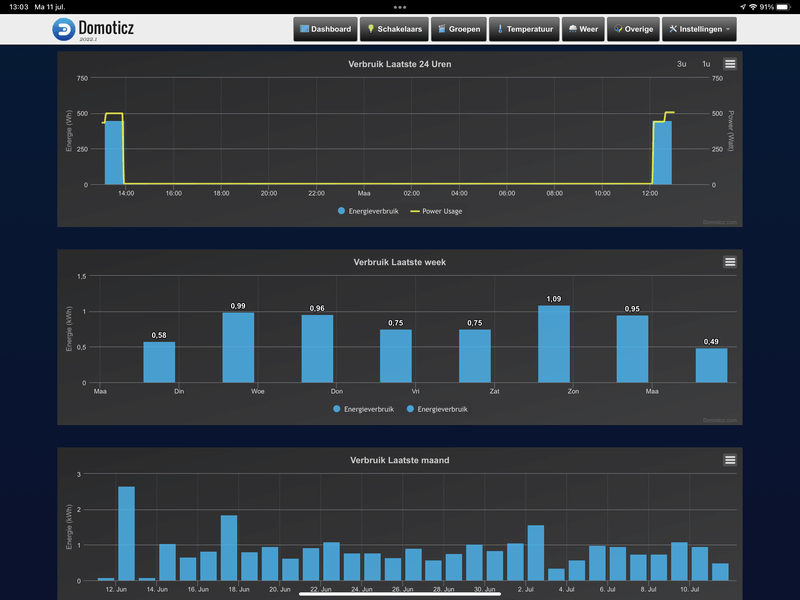Toggle Power Usage series in legend
Screen dimensions: 800x600
pos(437,211)
